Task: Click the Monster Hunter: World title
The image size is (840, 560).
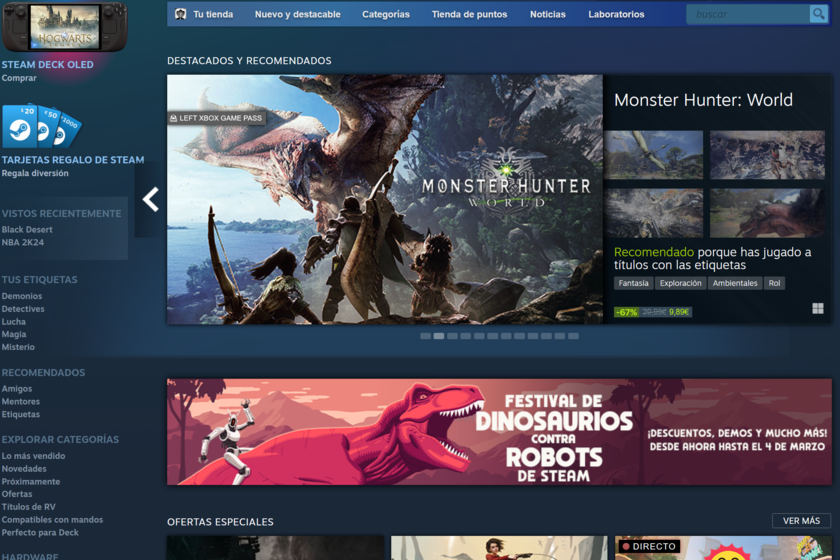Action: tap(703, 100)
